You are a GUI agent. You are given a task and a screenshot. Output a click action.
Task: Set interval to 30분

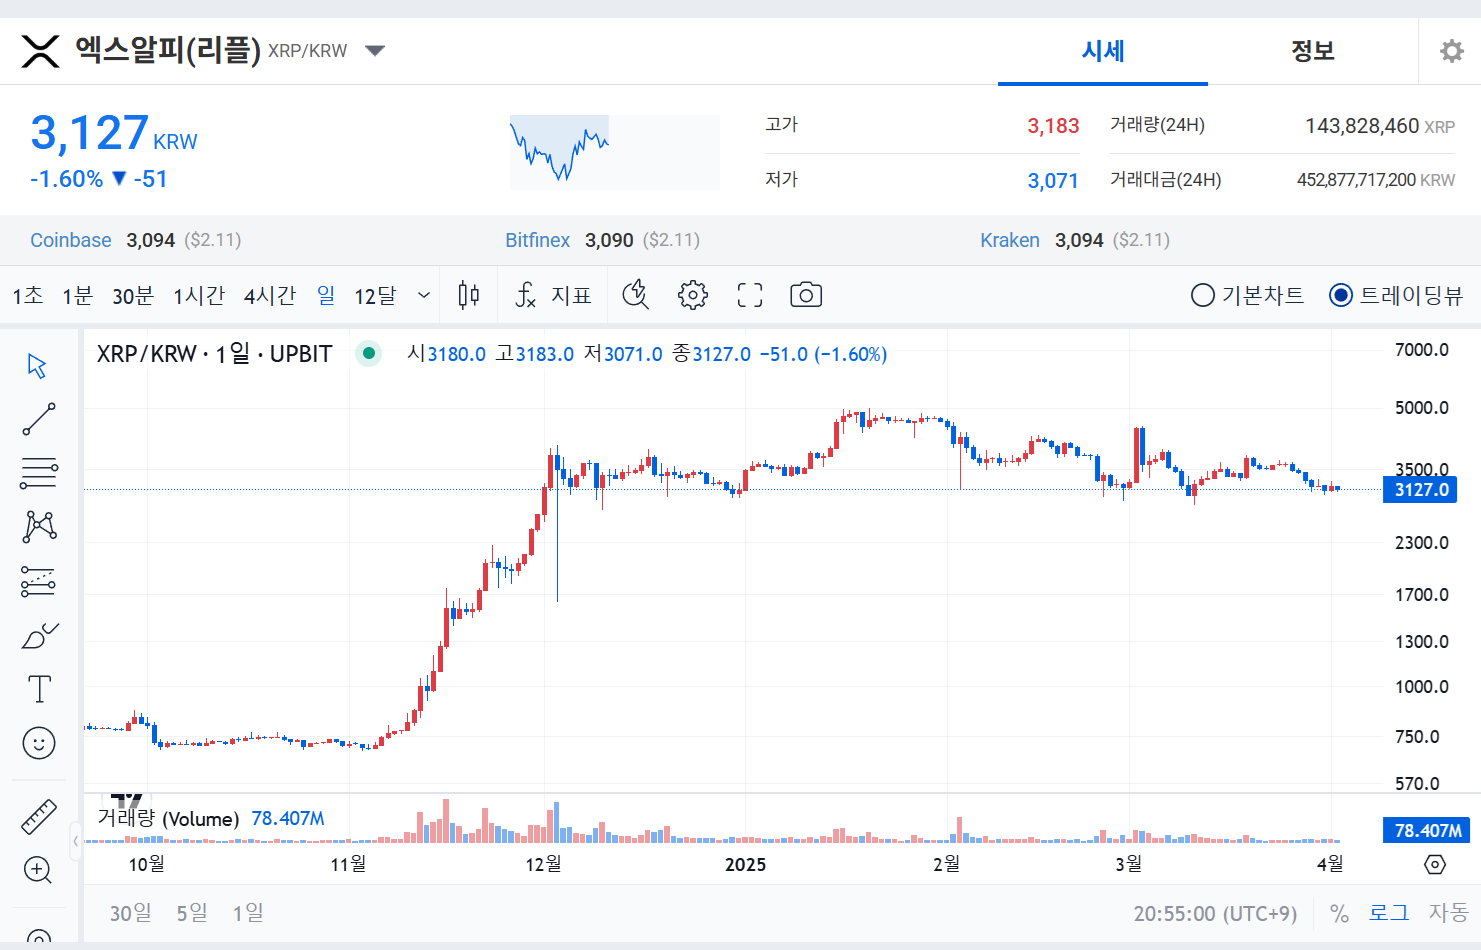pyautogui.click(x=133, y=296)
